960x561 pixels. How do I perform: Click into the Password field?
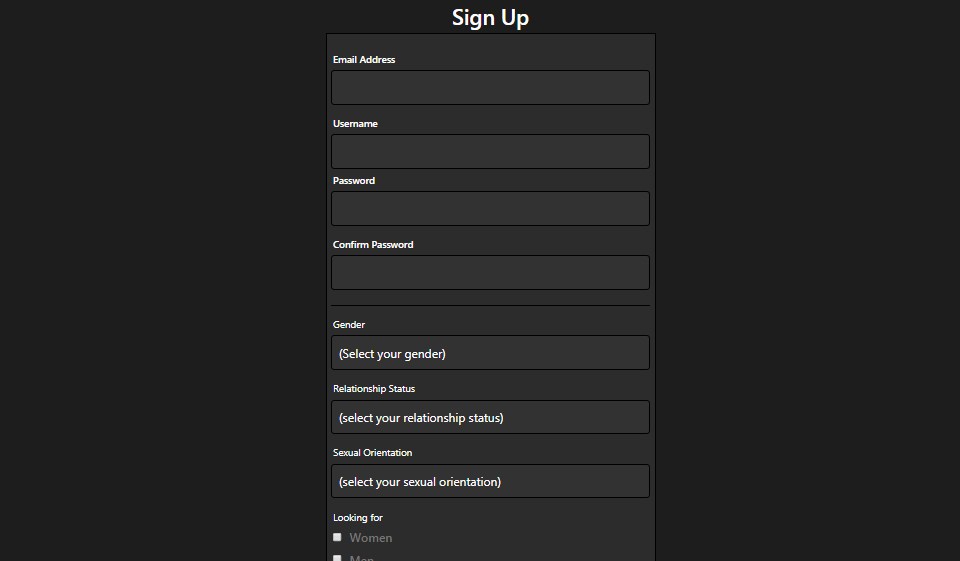pyautogui.click(x=490, y=209)
